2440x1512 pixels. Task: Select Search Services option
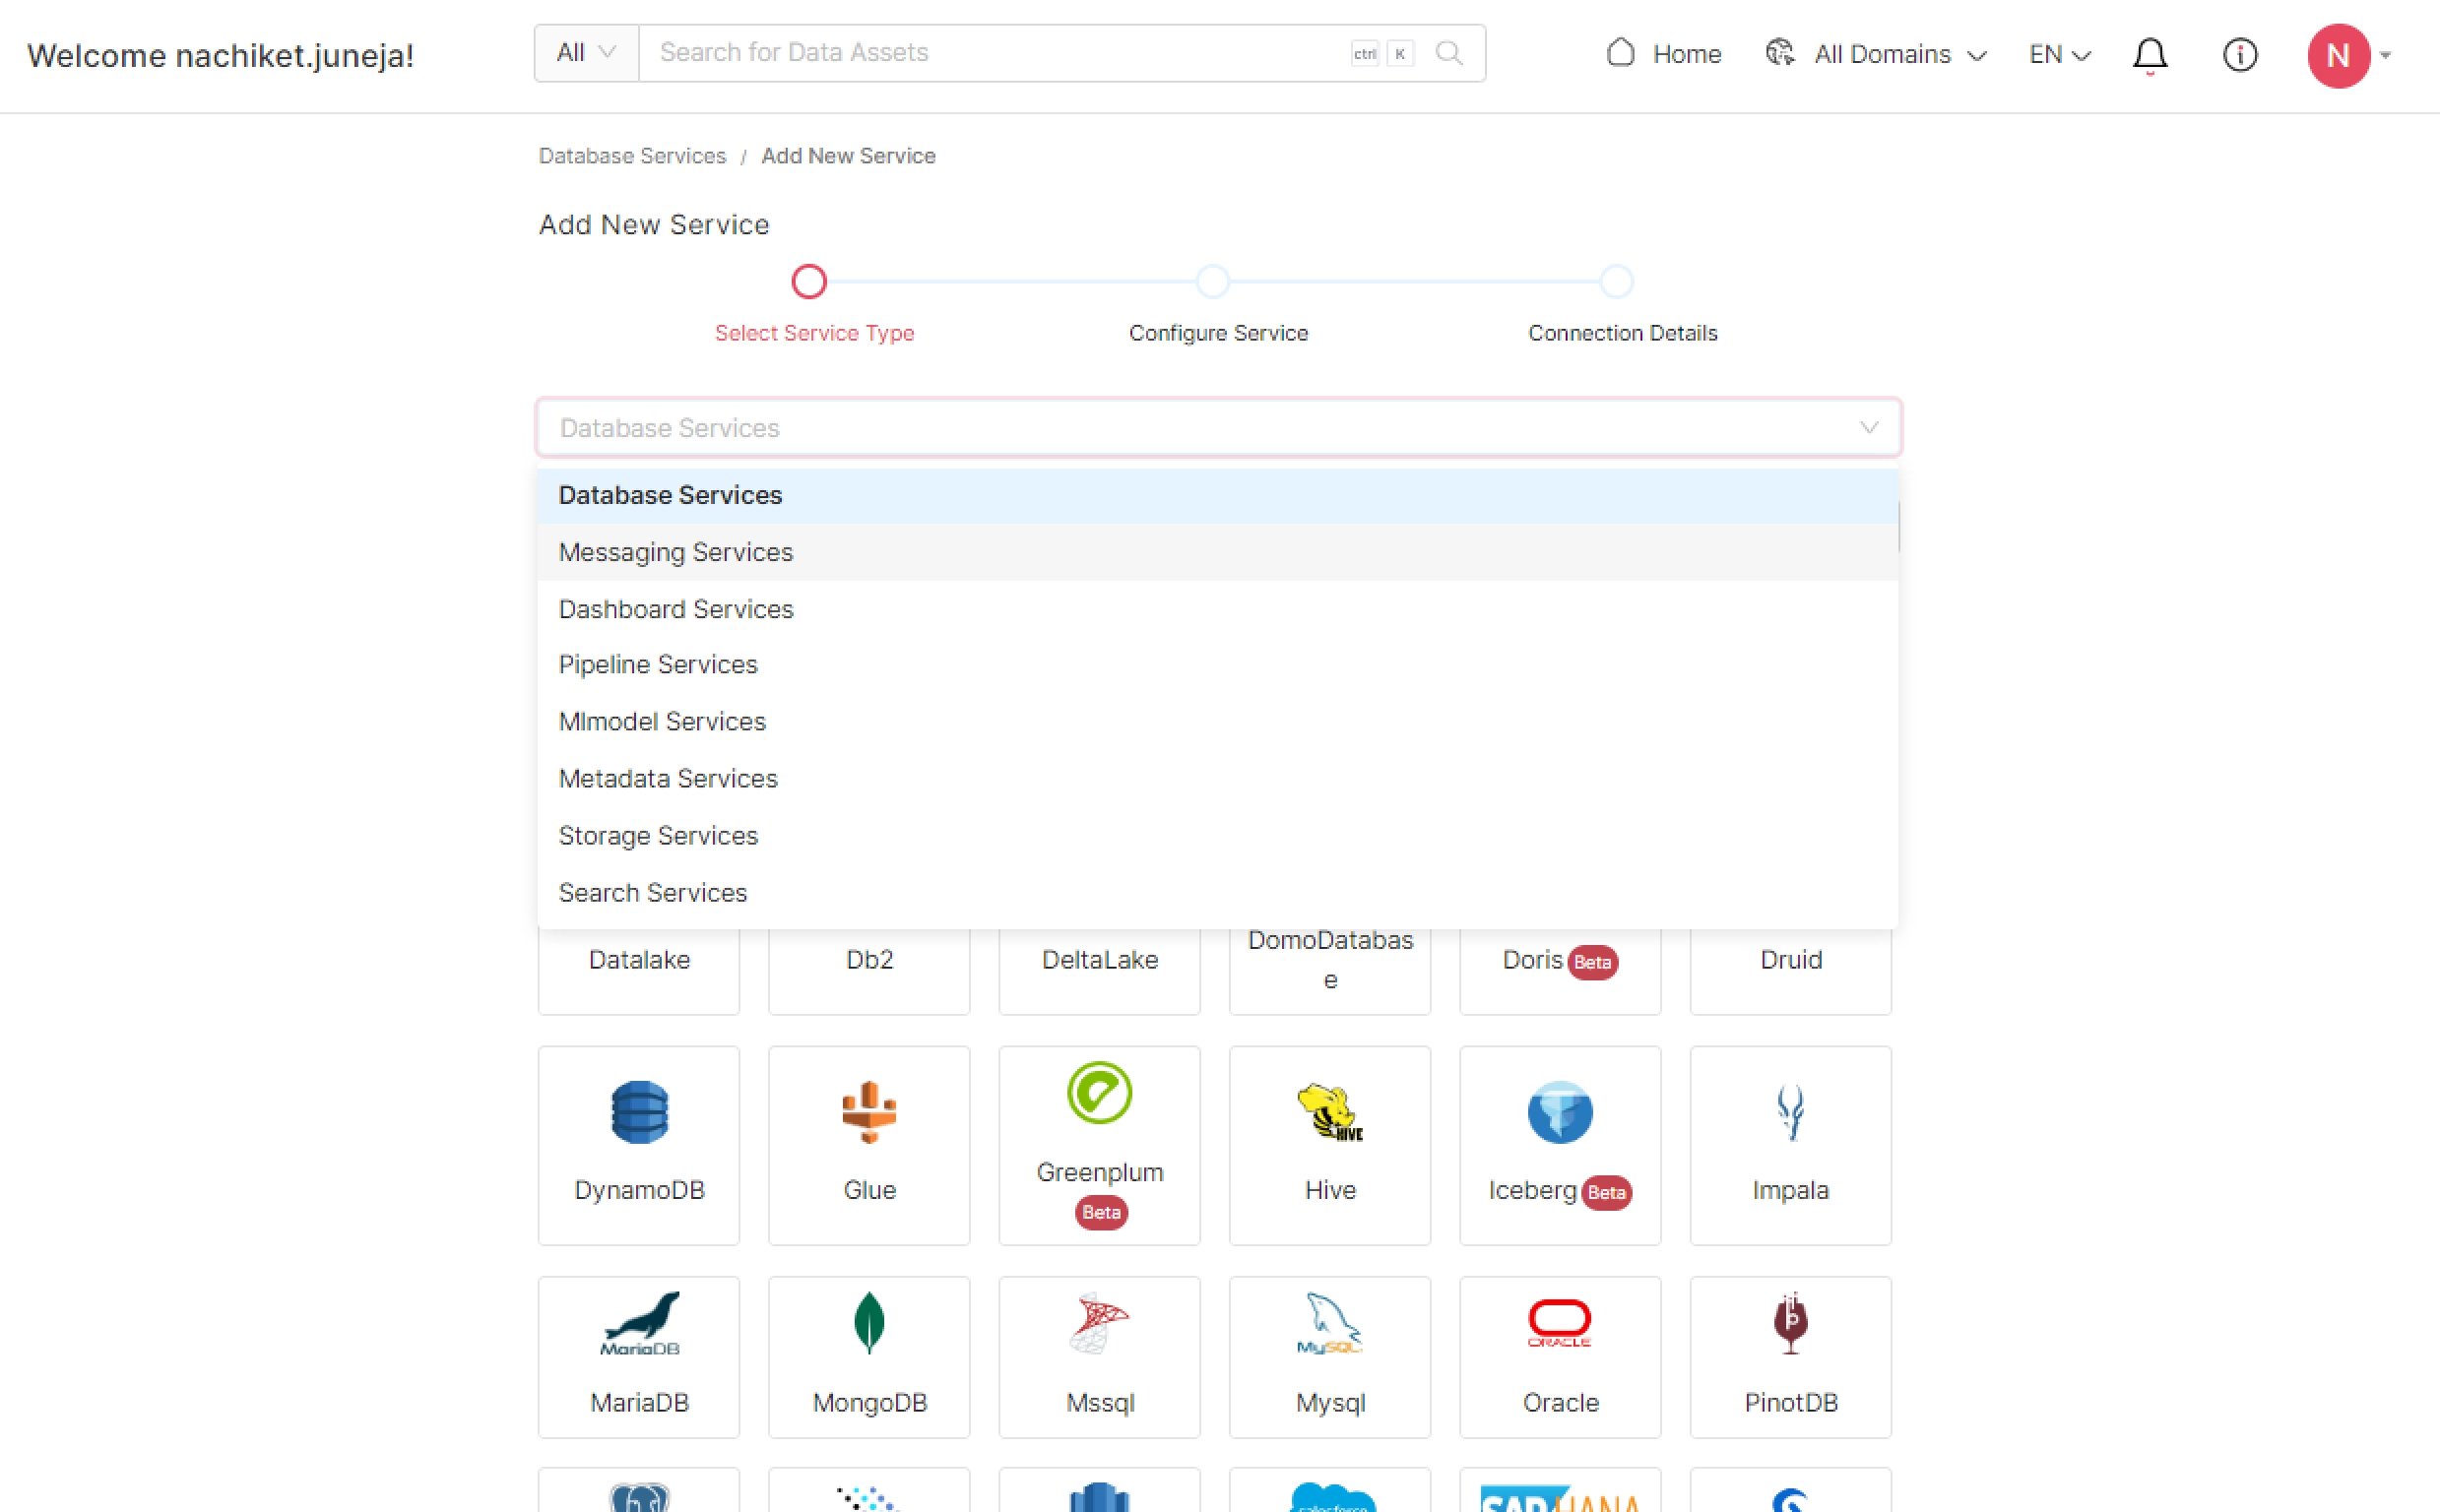pyautogui.click(x=1218, y=892)
